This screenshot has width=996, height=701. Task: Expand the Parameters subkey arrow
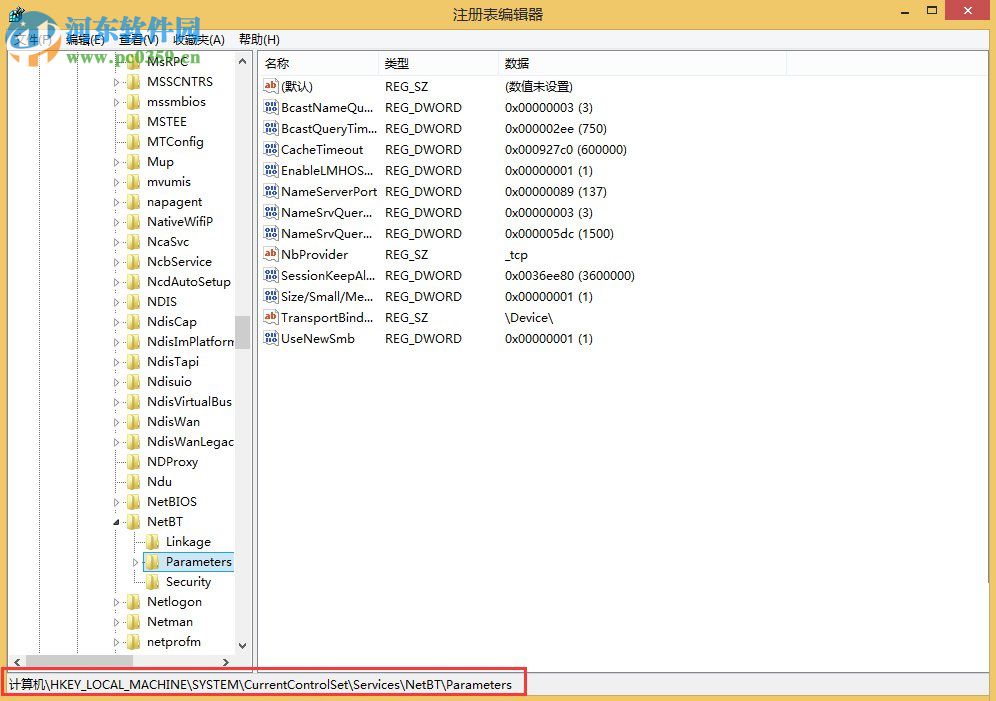134,561
